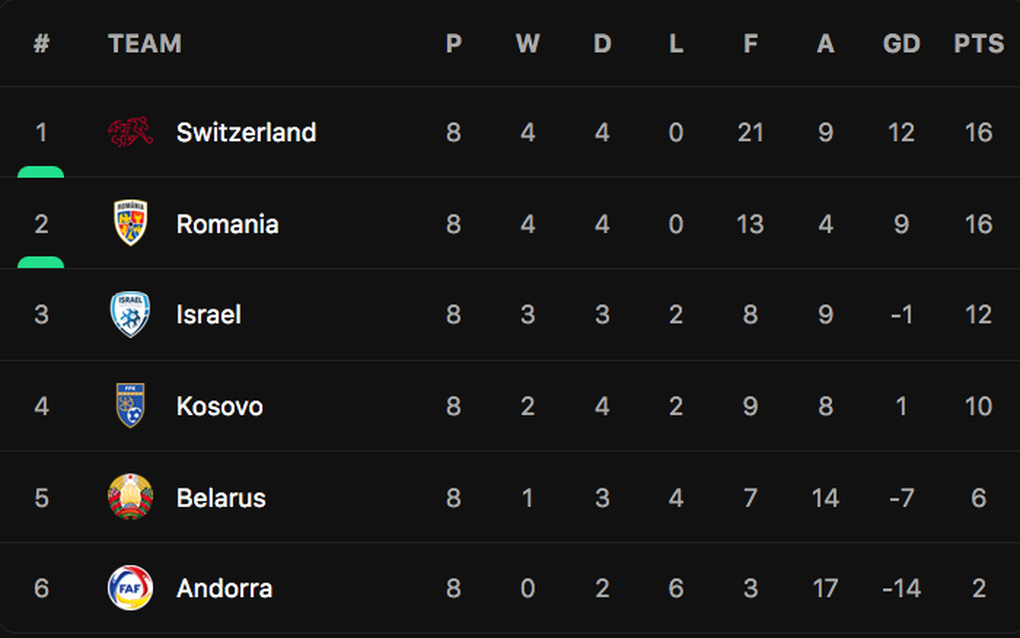Image resolution: width=1020 pixels, height=638 pixels.
Task: Open the Kosovo team page
Action: point(219,406)
